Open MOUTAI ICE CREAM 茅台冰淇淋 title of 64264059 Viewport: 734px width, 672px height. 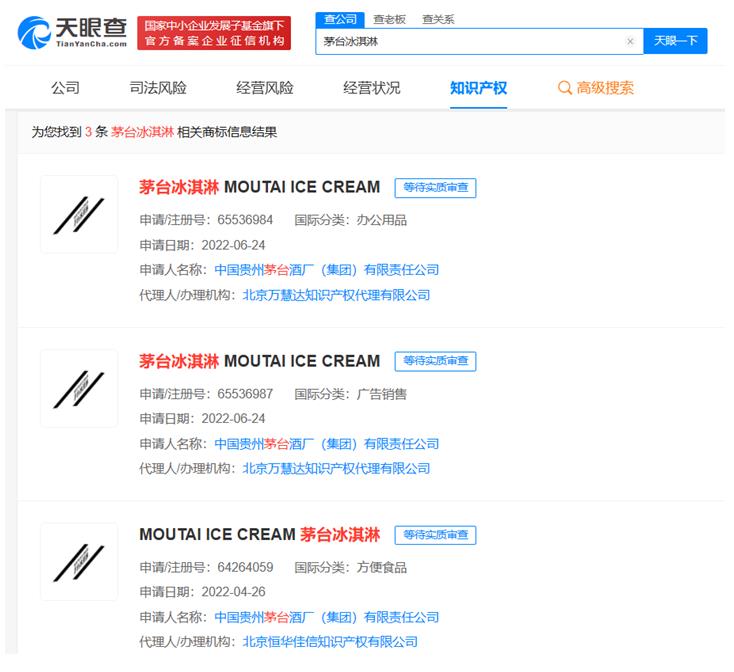(x=259, y=534)
